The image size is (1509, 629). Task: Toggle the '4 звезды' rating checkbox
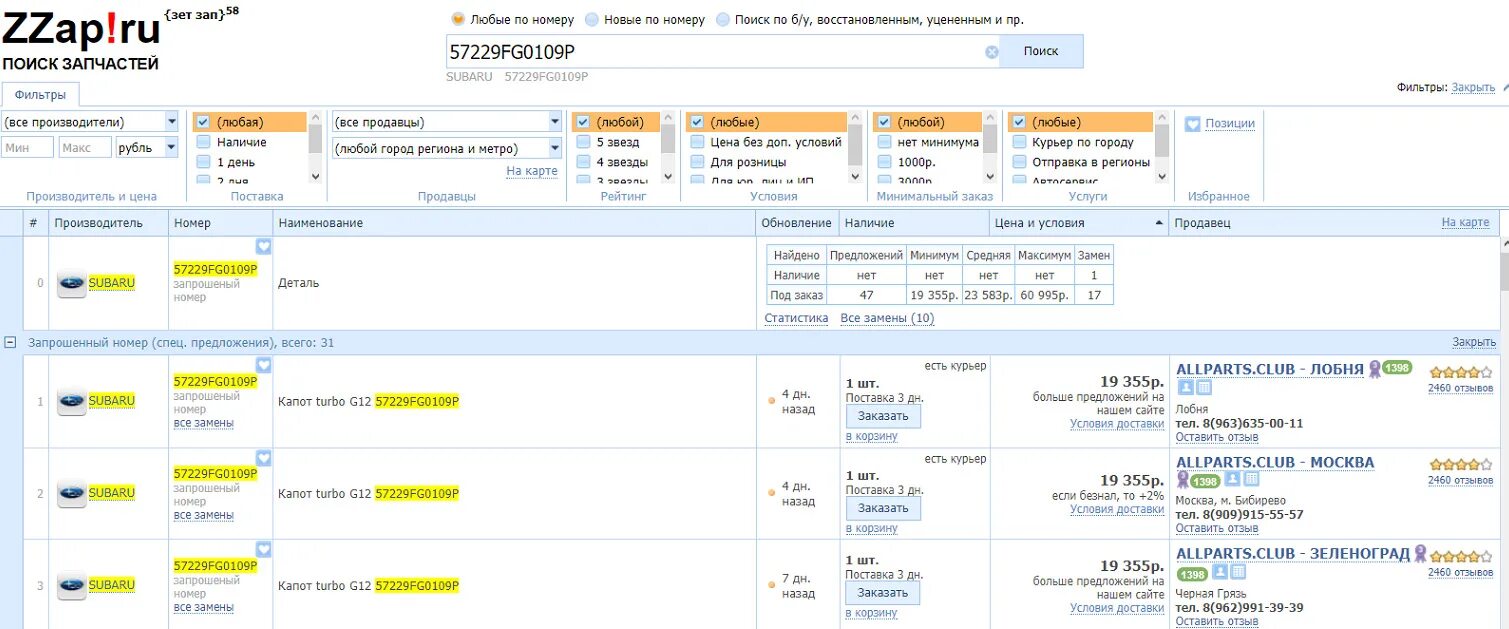coord(583,162)
